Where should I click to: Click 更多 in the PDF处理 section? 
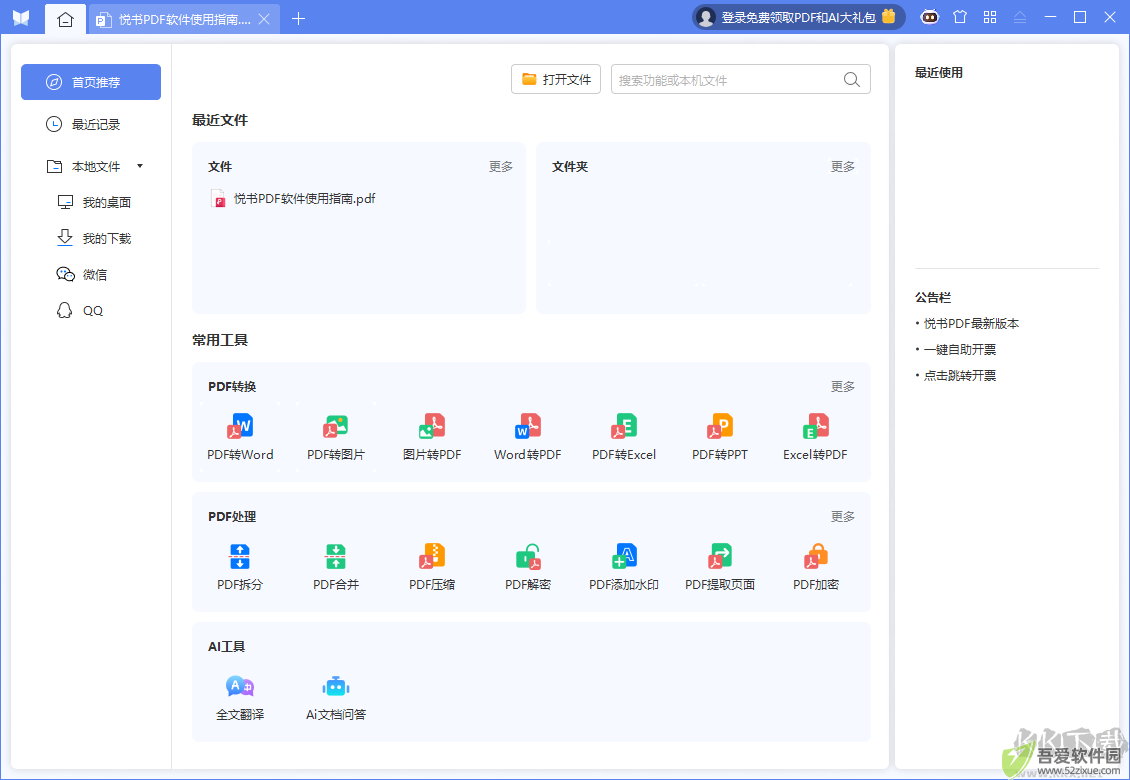(842, 516)
